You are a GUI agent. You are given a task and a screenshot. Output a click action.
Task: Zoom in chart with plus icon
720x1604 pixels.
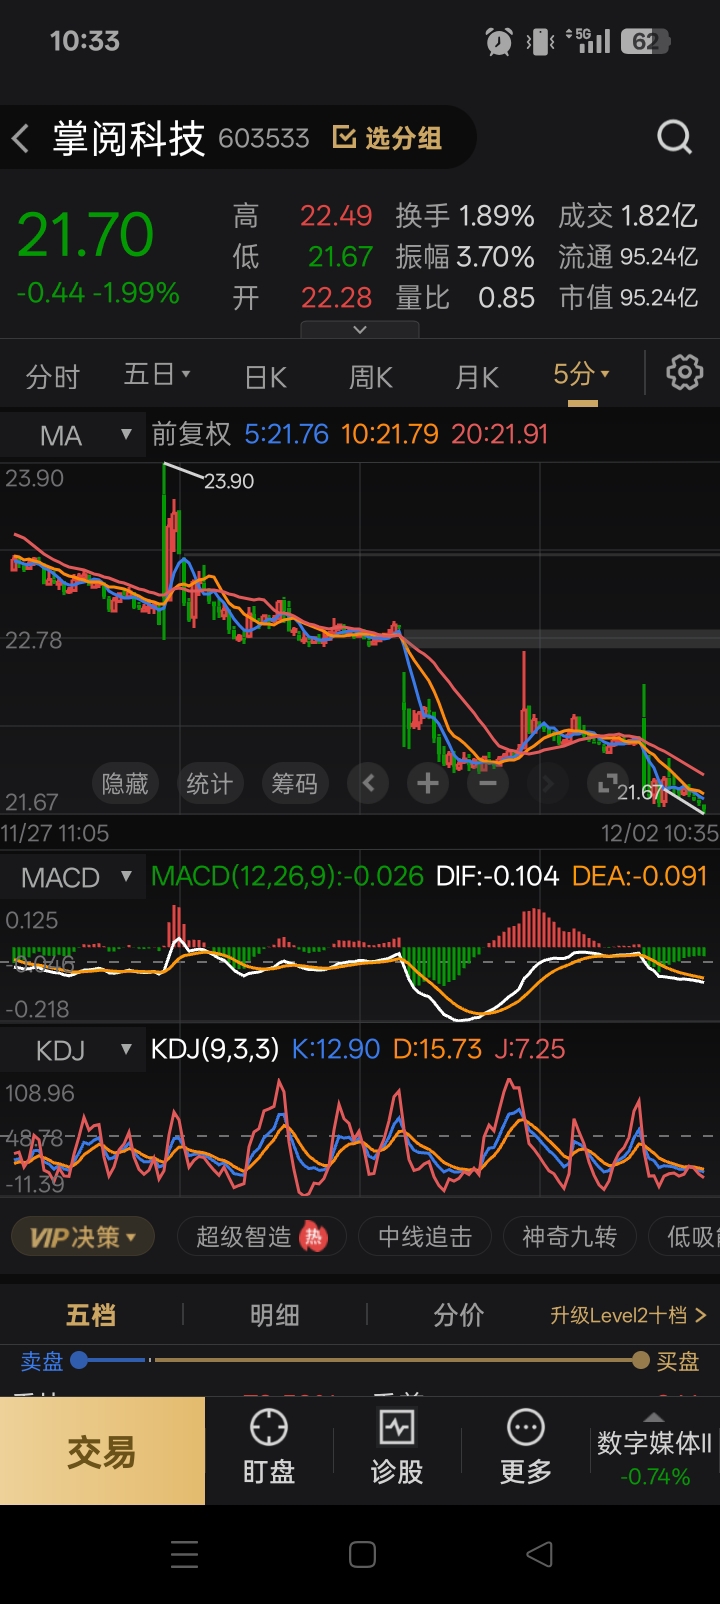click(428, 783)
